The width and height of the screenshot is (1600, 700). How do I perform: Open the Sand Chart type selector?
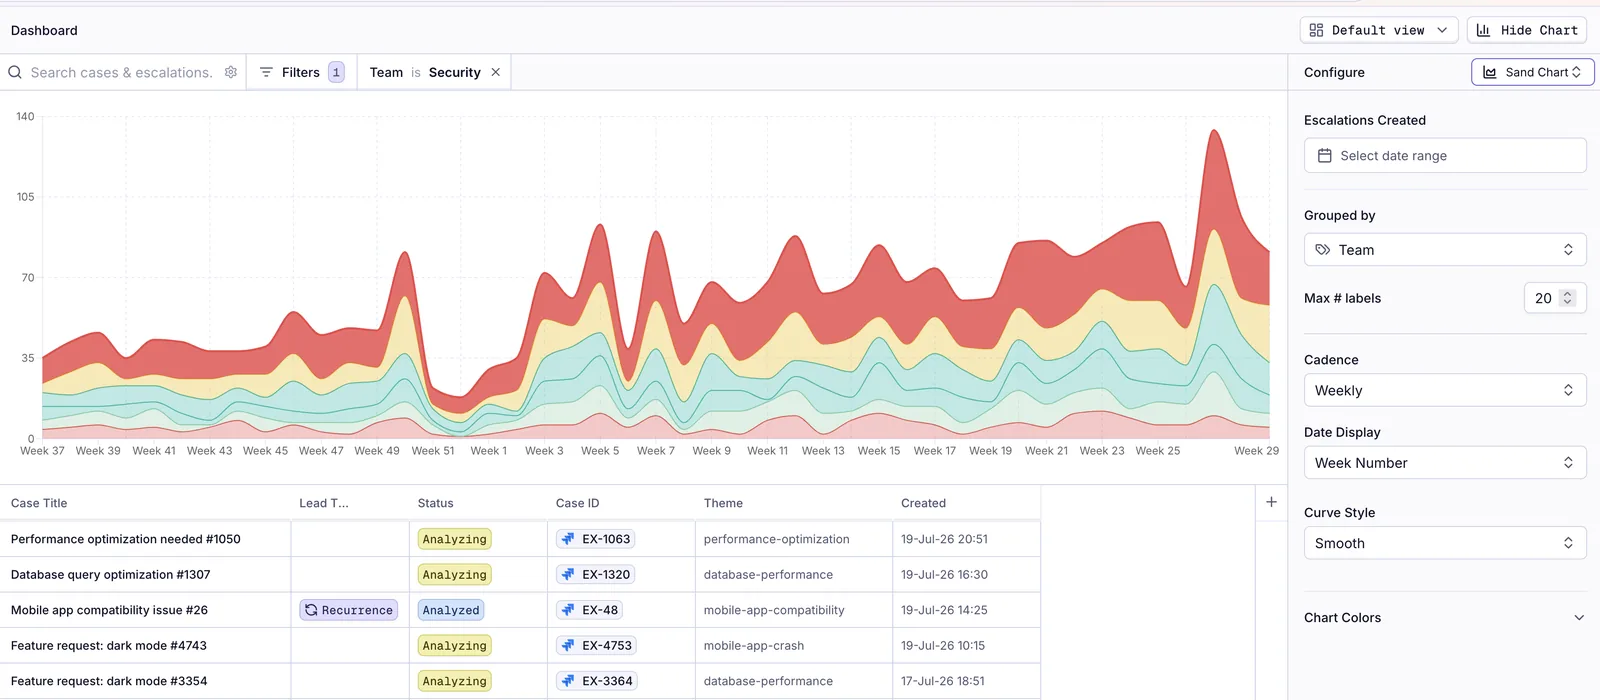point(1533,72)
